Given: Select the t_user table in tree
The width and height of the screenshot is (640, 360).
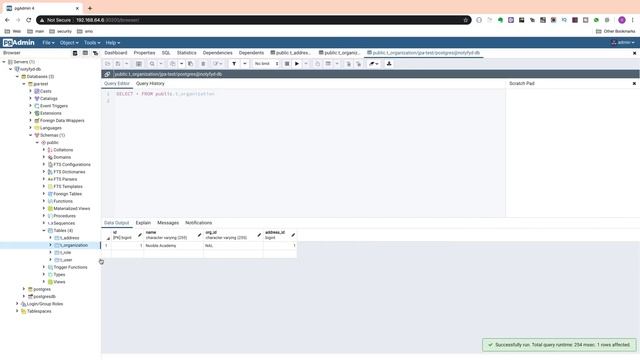Looking at the screenshot, I should [x=66, y=260].
